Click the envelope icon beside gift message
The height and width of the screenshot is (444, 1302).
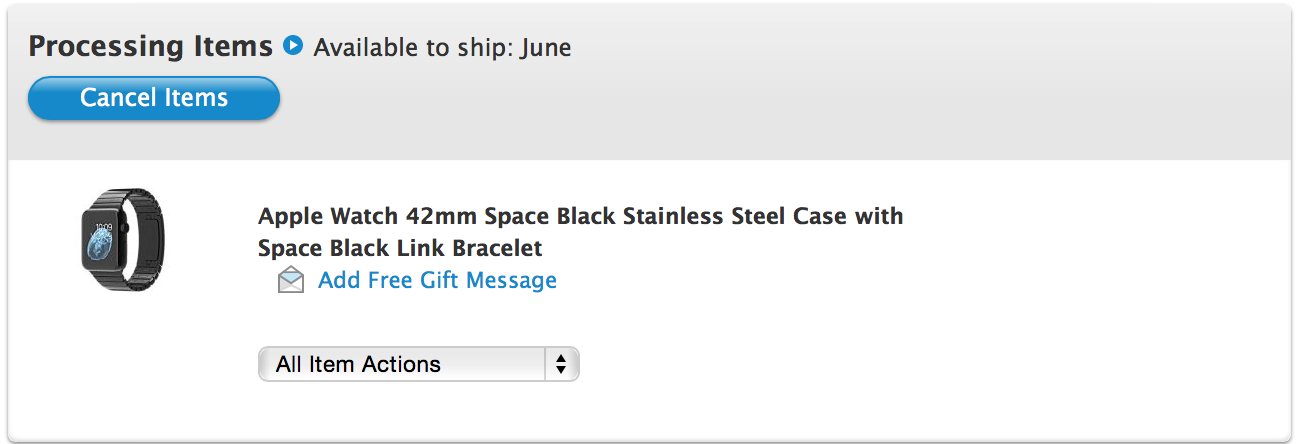290,281
